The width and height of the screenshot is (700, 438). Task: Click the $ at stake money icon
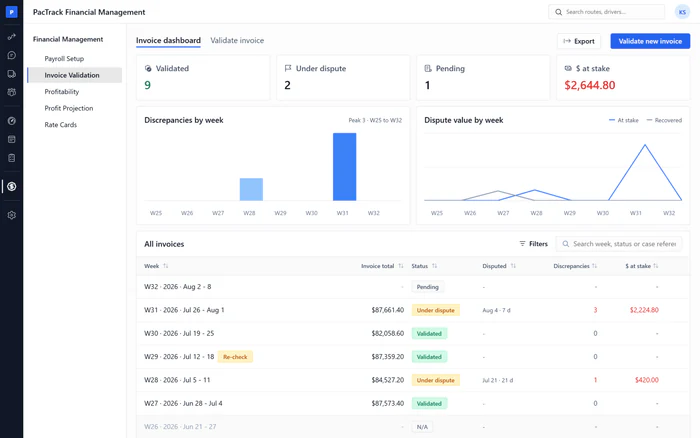tap(568, 68)
